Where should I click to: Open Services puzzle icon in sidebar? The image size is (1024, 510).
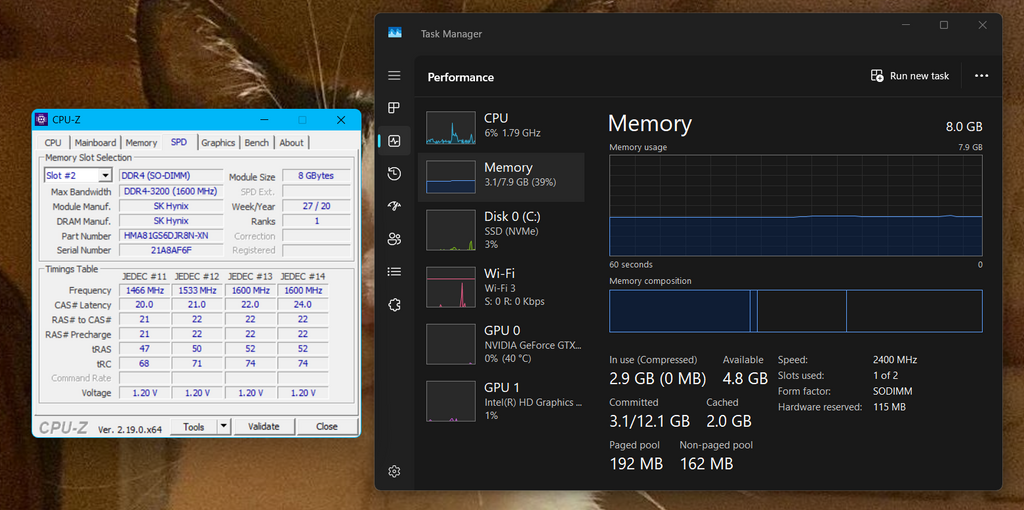pyautogui.click(x=394, y=305)
